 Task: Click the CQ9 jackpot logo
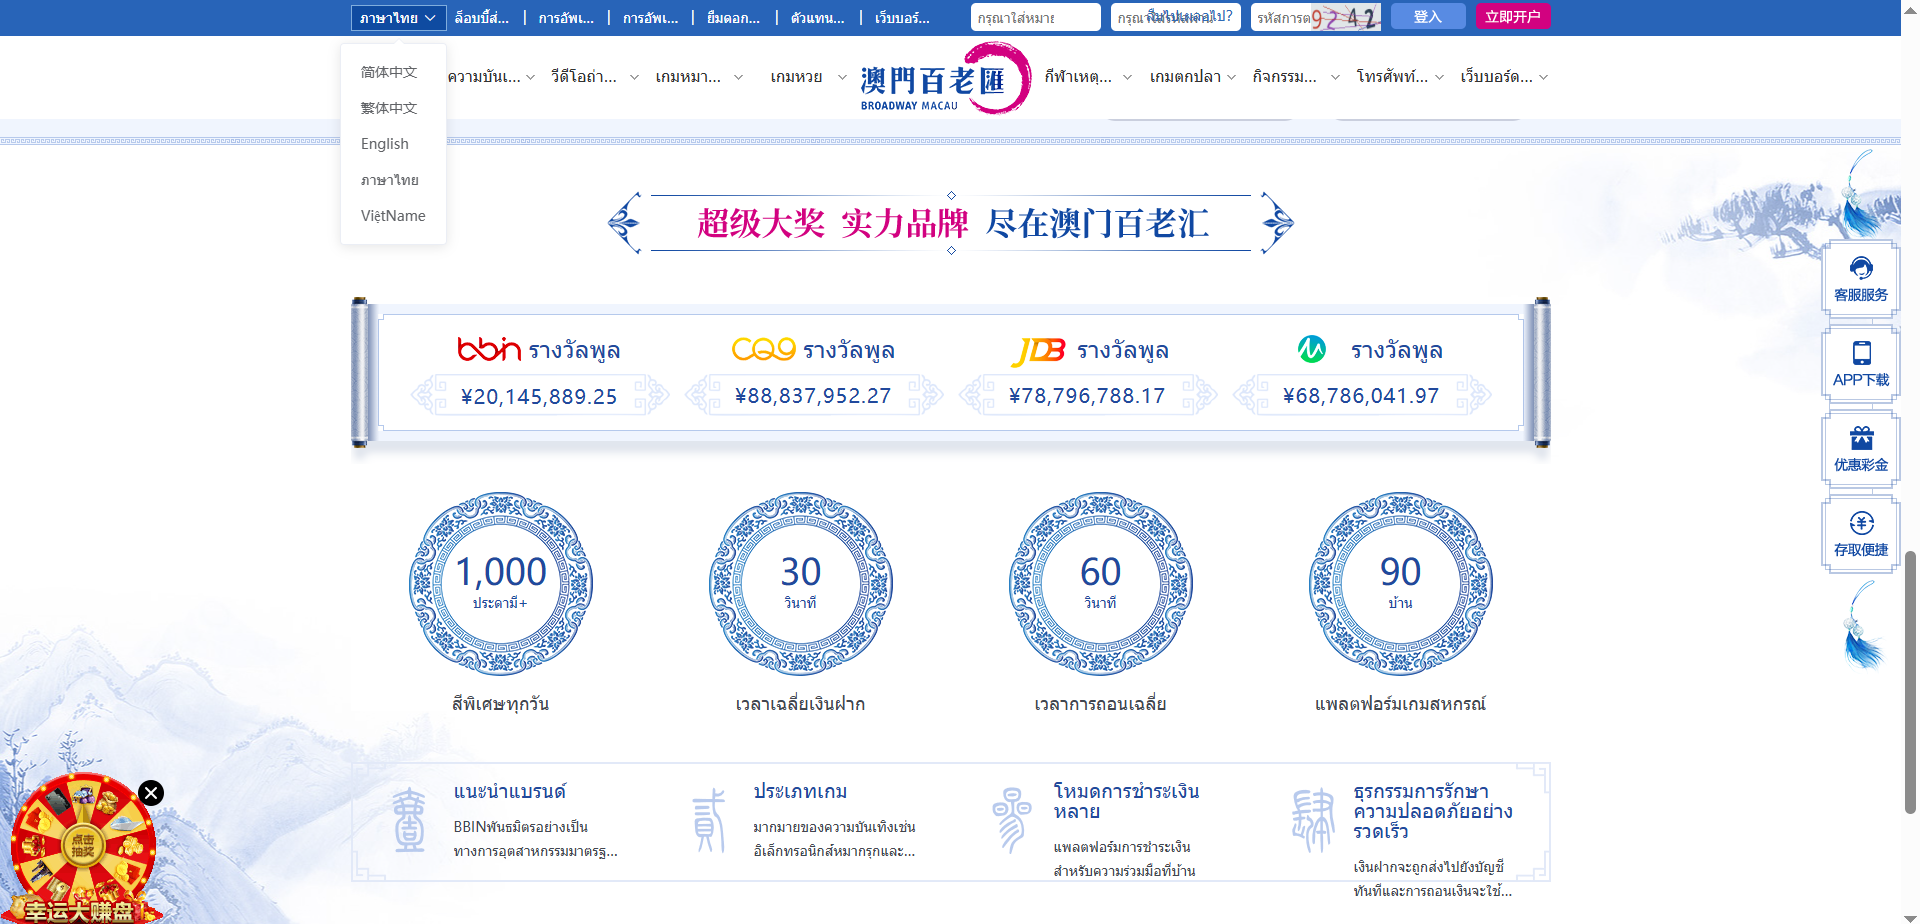click(764, 349)
